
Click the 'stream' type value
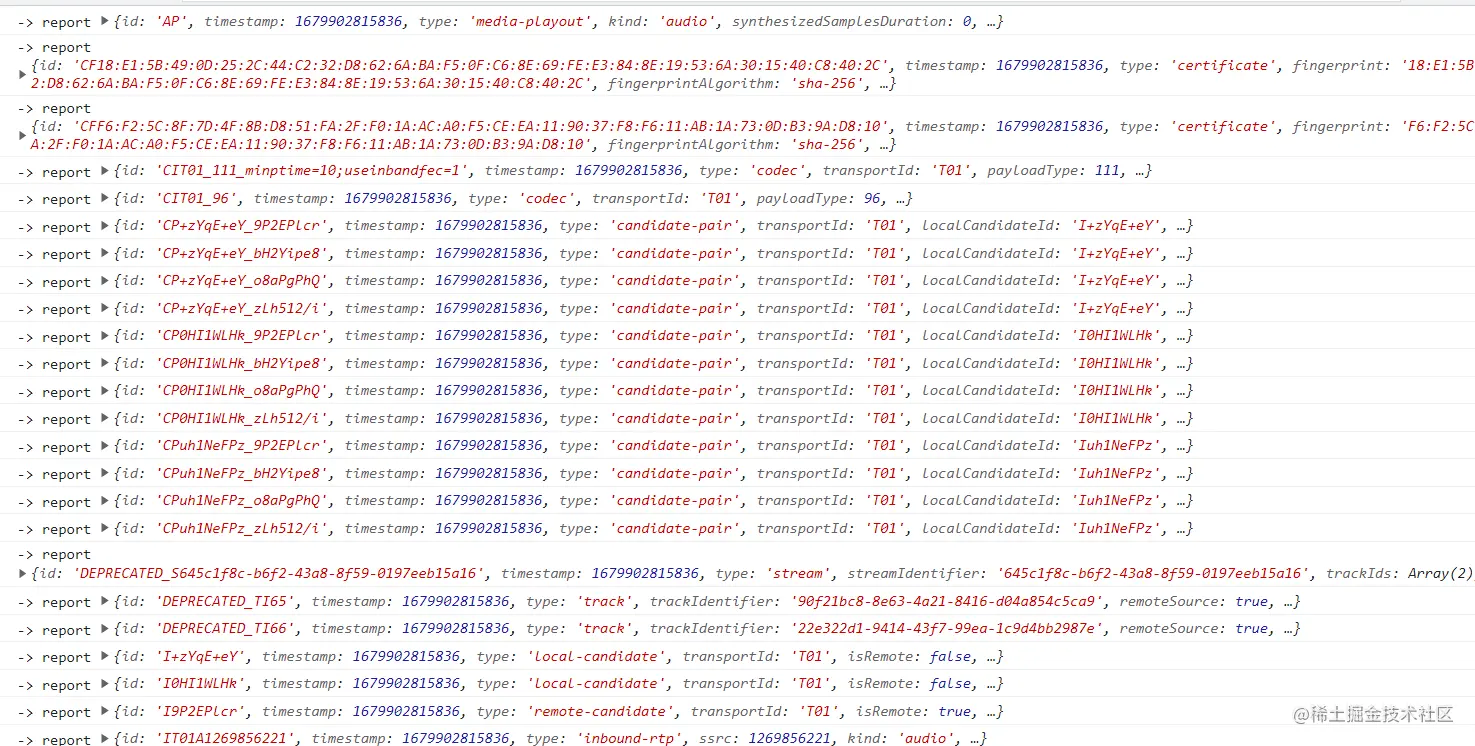click(796, 574)
